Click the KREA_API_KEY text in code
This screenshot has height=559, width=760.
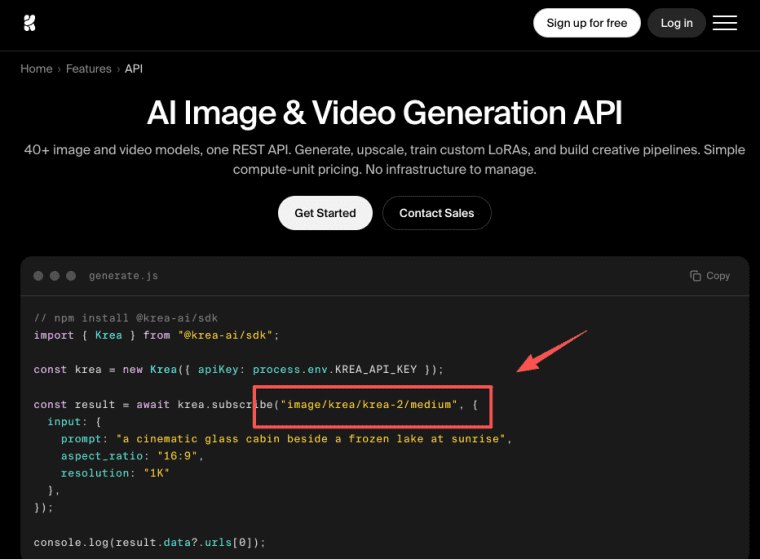coord(376,369)
